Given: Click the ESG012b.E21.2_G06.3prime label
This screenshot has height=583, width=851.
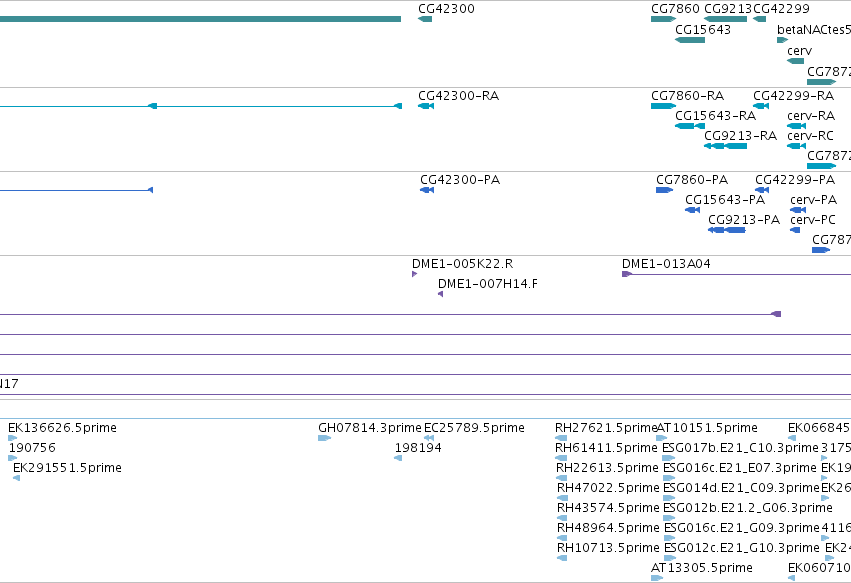Looking at the screenshot, I should (x=748, y=508).
